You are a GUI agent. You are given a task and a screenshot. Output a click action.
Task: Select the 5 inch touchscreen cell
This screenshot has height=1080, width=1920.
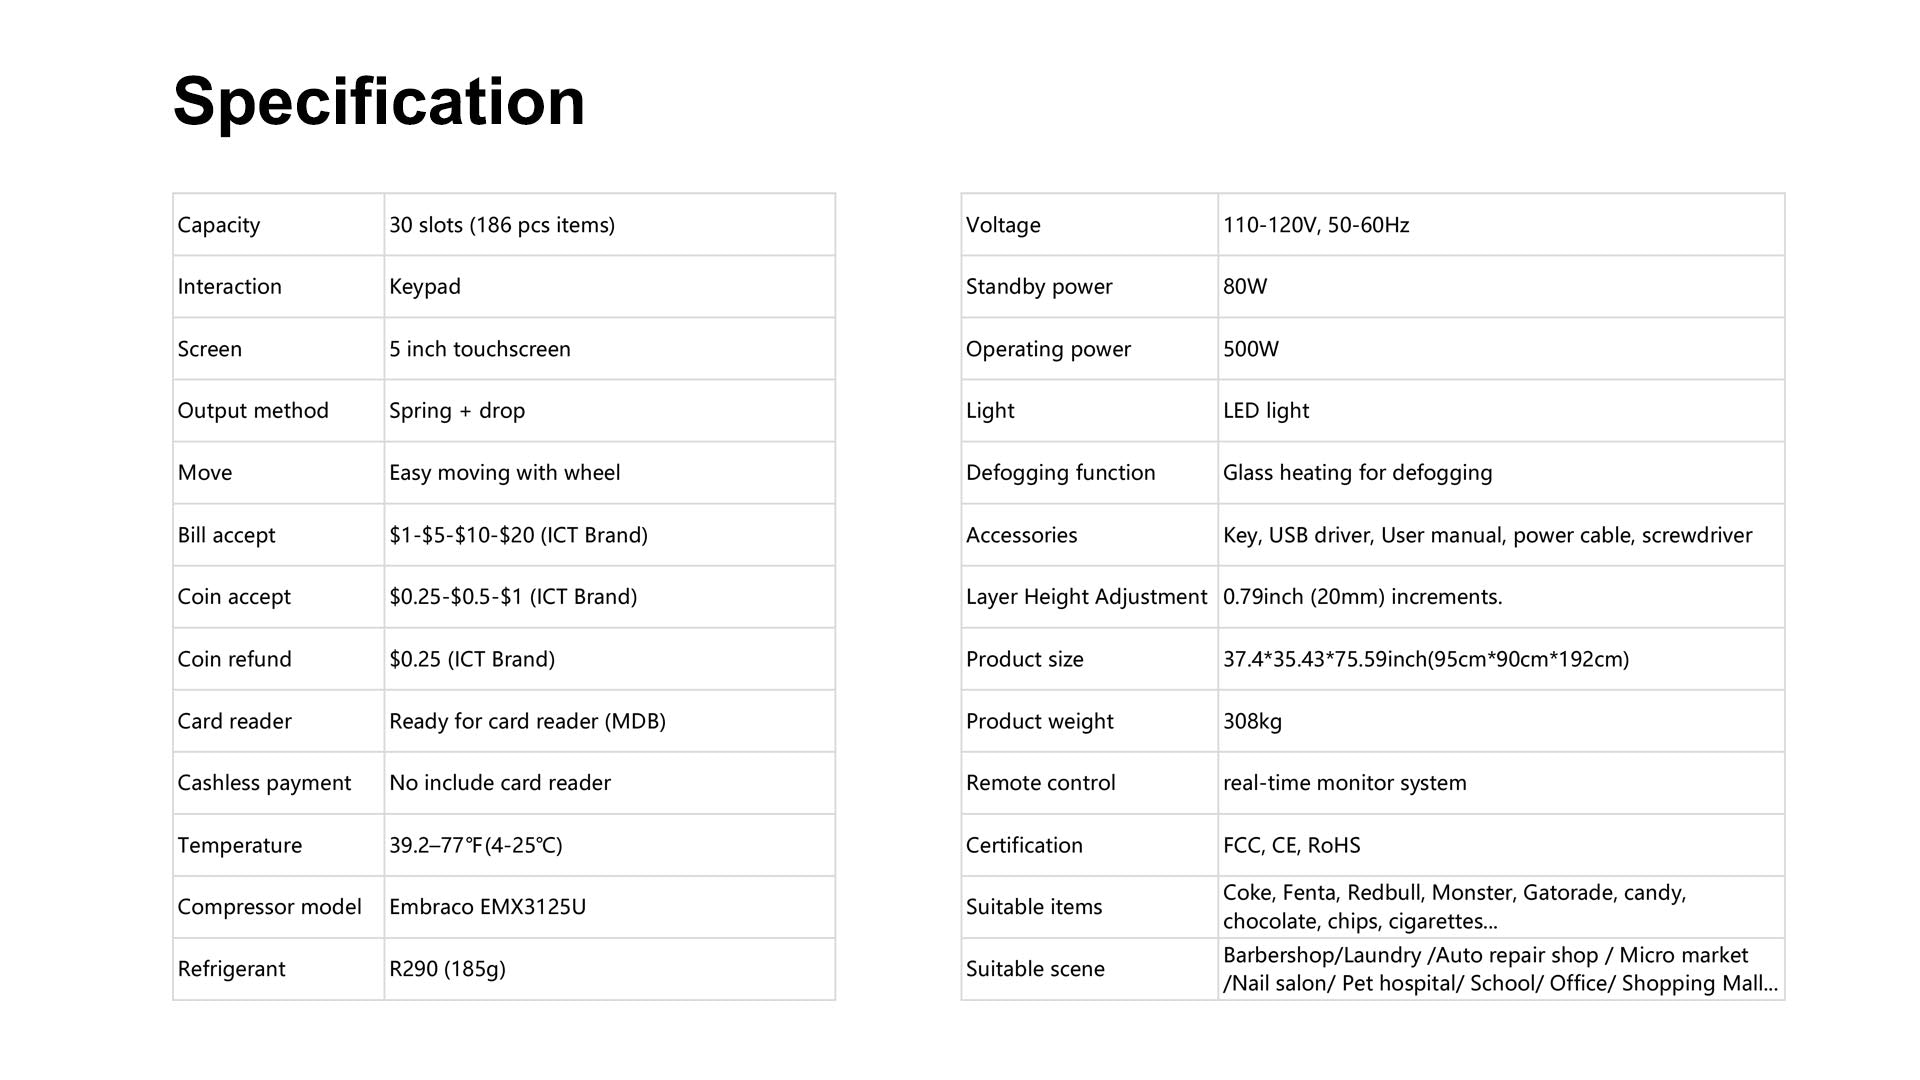tap(479, 349)
